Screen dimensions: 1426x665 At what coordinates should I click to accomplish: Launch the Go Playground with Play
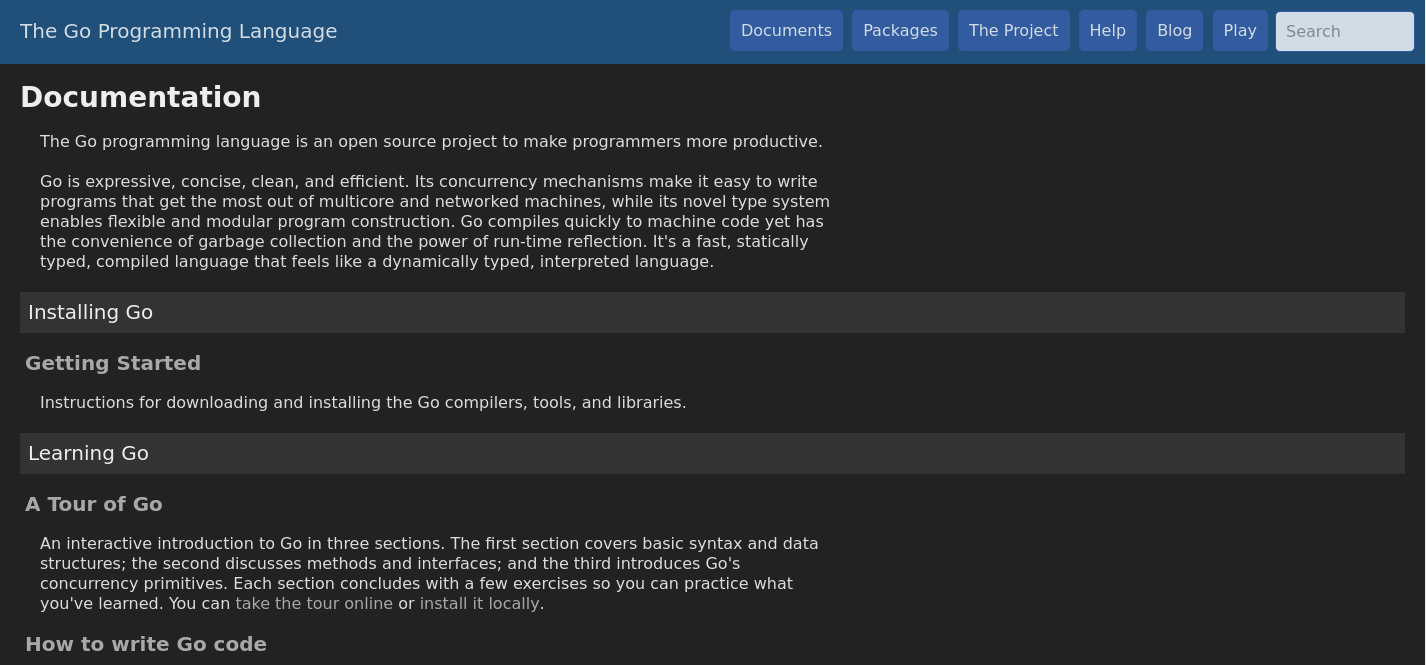click(x=1240, y=31)
